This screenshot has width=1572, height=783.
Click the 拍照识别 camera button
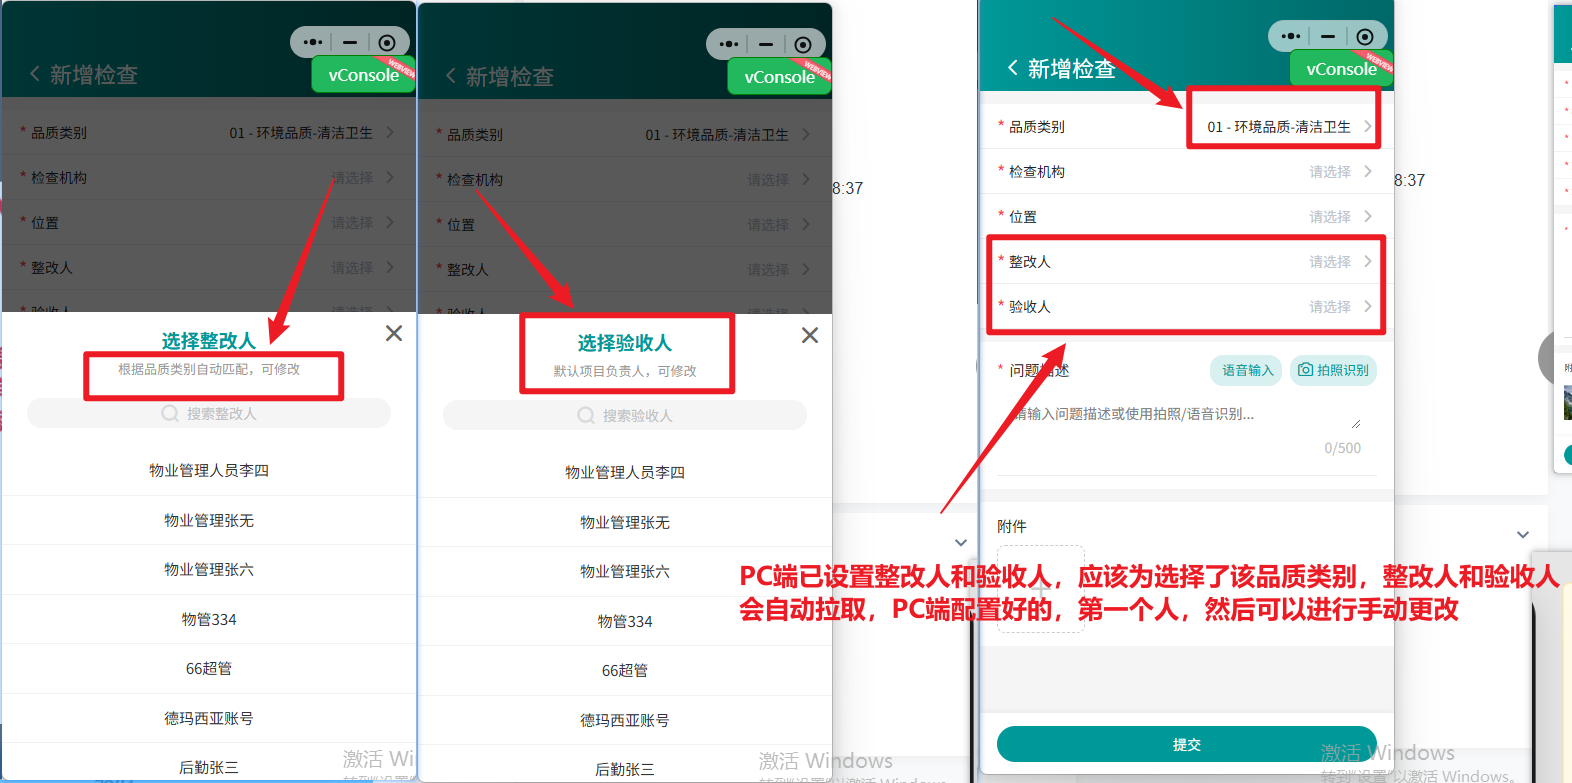pos(1333,370)
